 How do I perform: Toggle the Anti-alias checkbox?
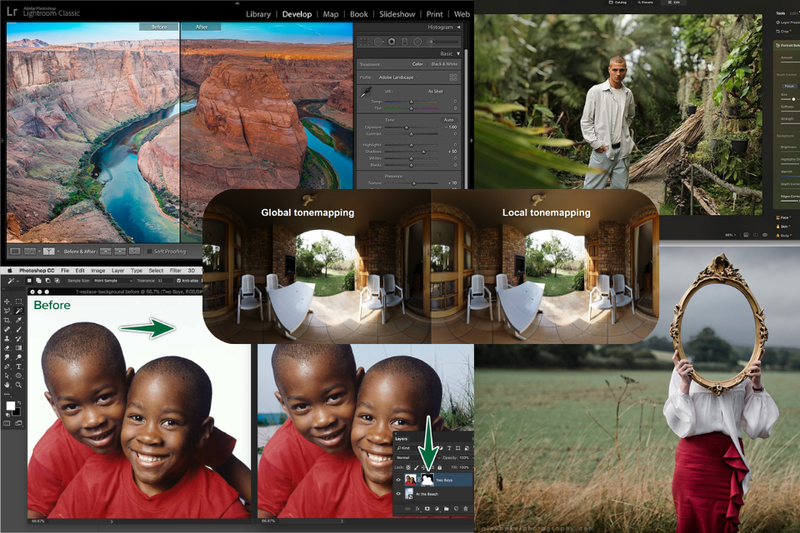pyautogui.click(x=179, y=281)
